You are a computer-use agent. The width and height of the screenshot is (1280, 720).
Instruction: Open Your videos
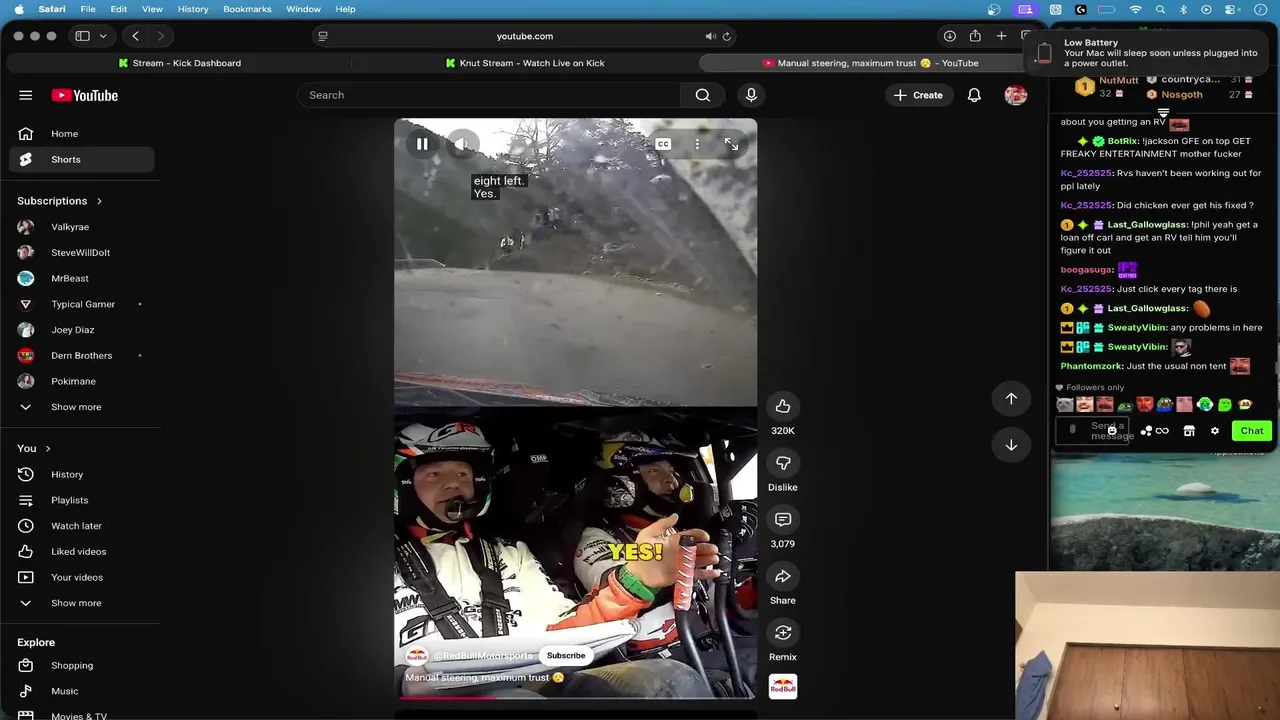(81, 577)
